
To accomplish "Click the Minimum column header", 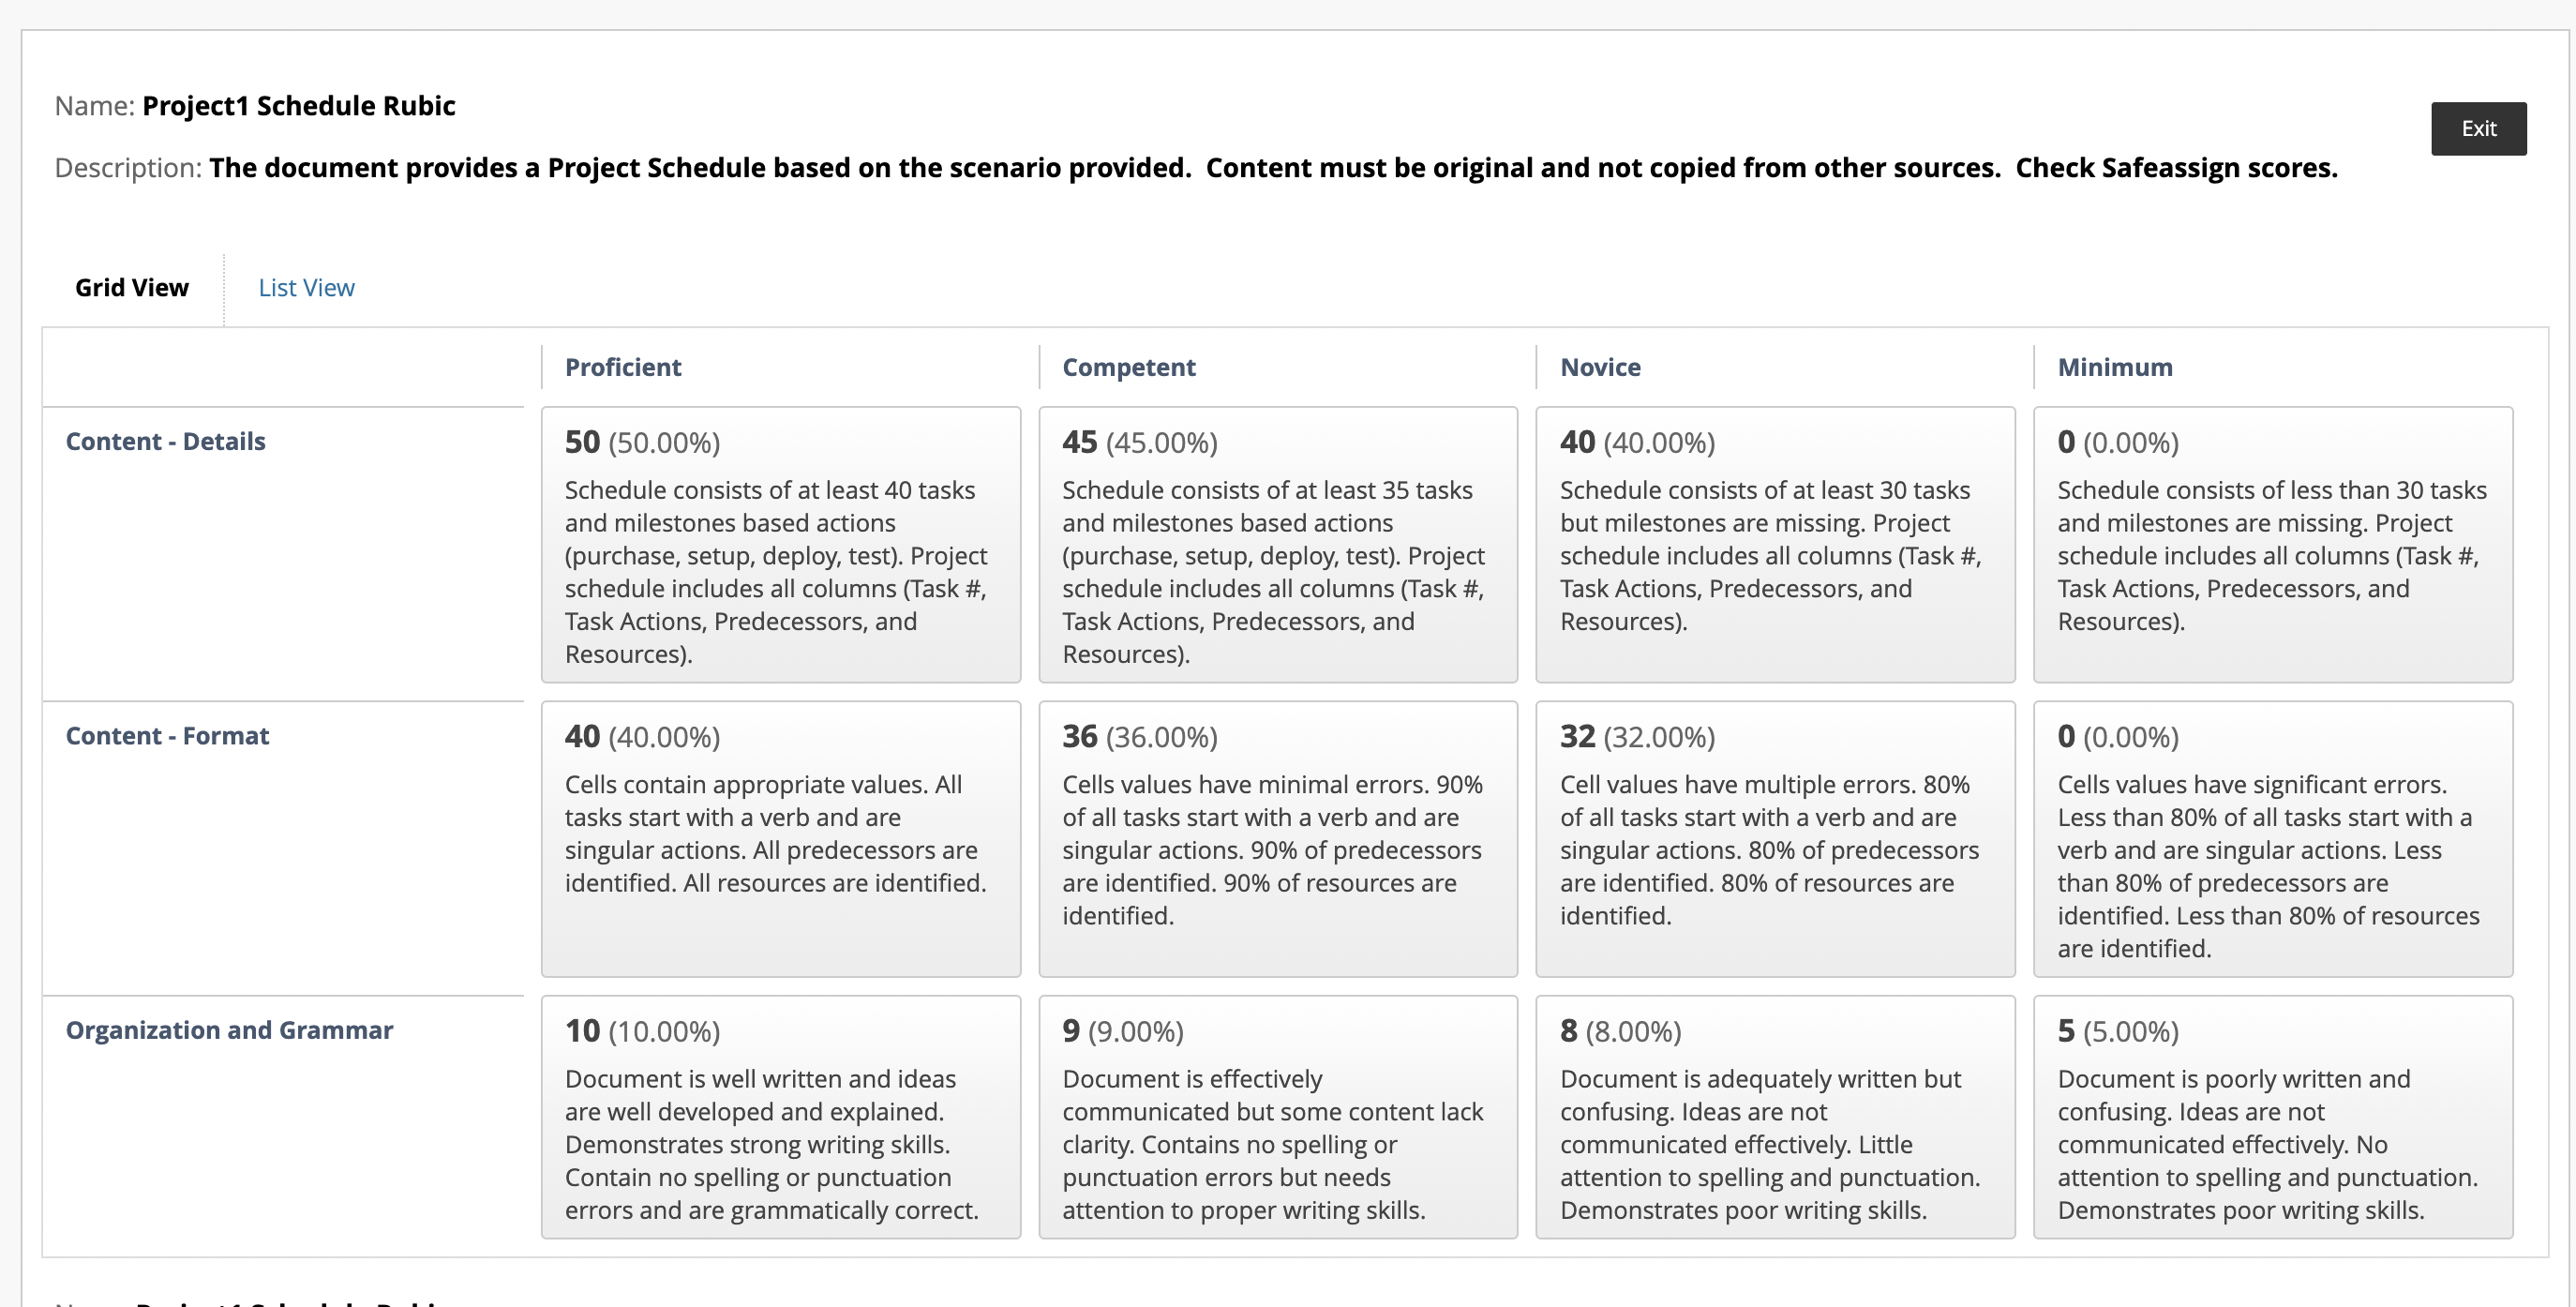I will pyautogui.click(x=2115, y=367).
